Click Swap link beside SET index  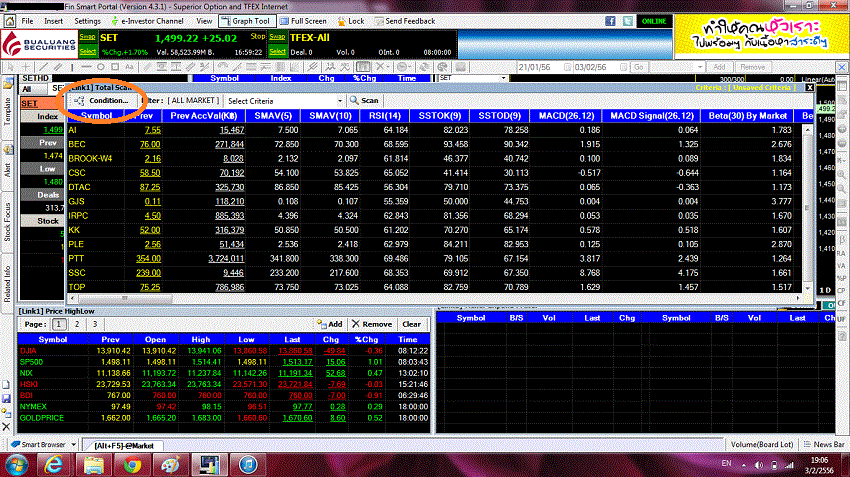click(87, 37)
